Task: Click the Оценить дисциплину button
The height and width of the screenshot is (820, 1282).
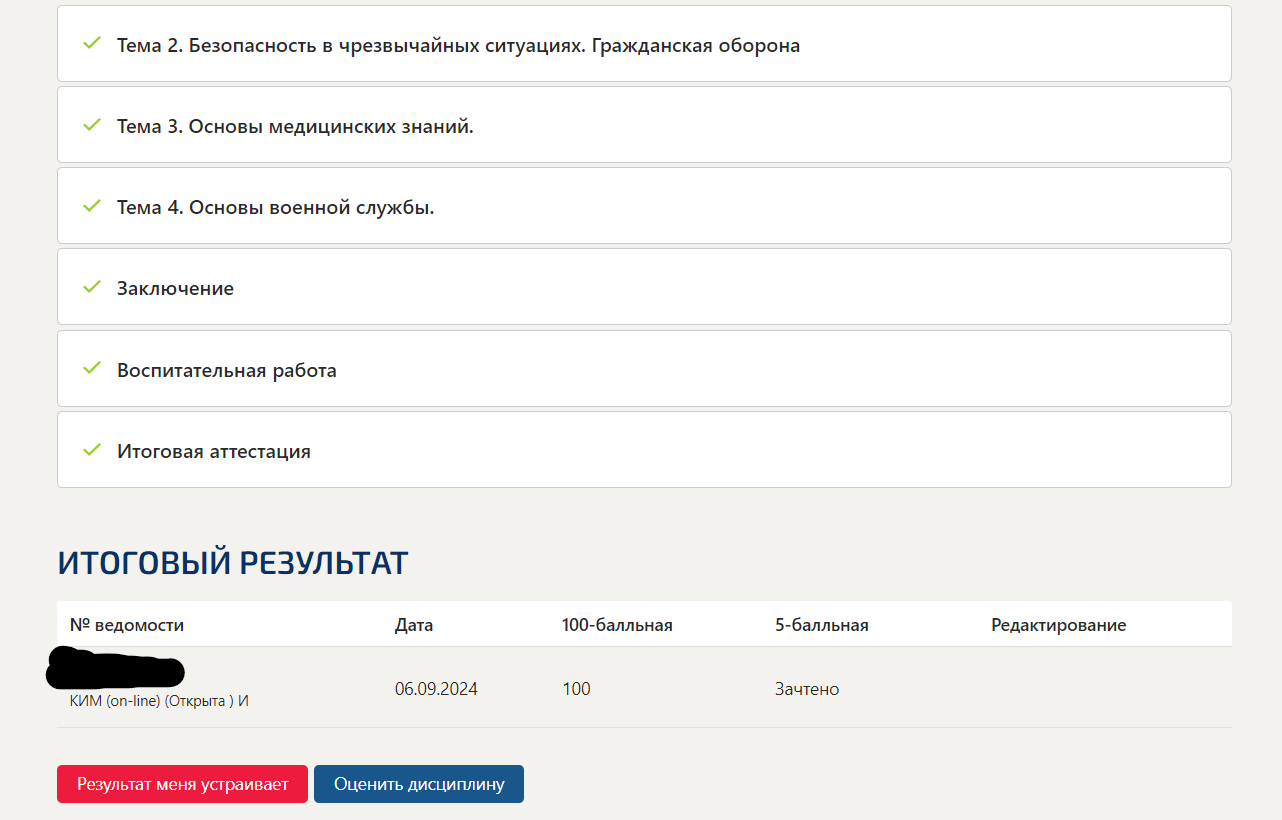Action: [x=418, y=784]
